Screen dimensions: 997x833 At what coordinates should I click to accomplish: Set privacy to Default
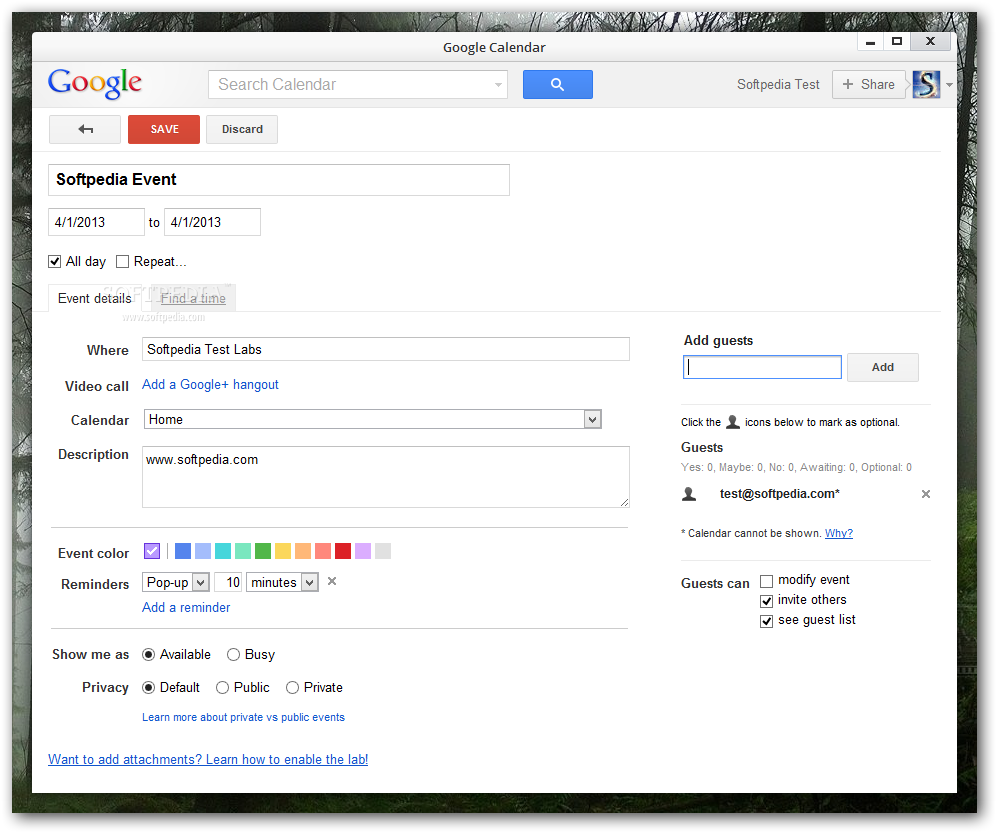pyautogui.click(x=148, y=687)
